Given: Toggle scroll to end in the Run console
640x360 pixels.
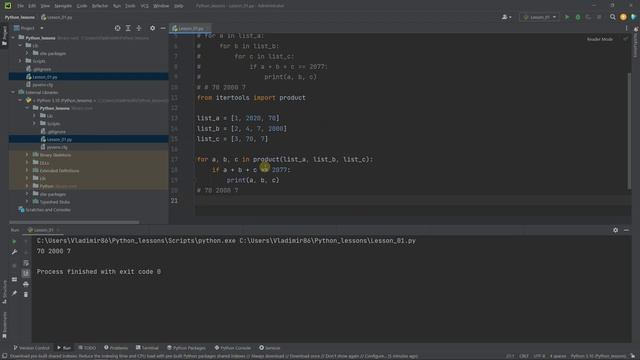Looking at the screenshot, I should [26, 273].
